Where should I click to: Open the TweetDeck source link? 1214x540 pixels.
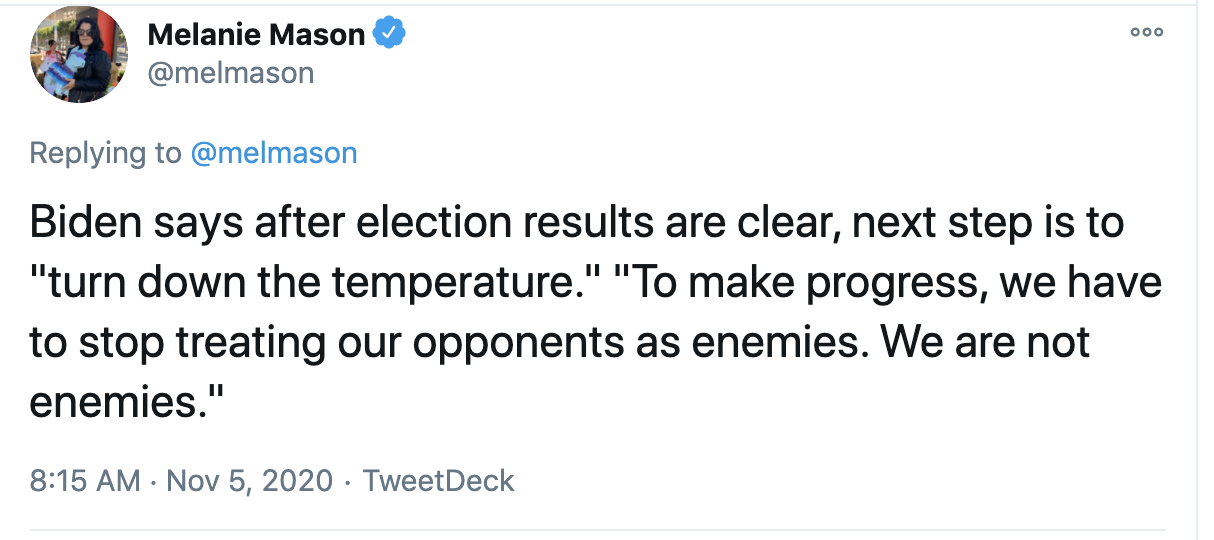point(438,480)
